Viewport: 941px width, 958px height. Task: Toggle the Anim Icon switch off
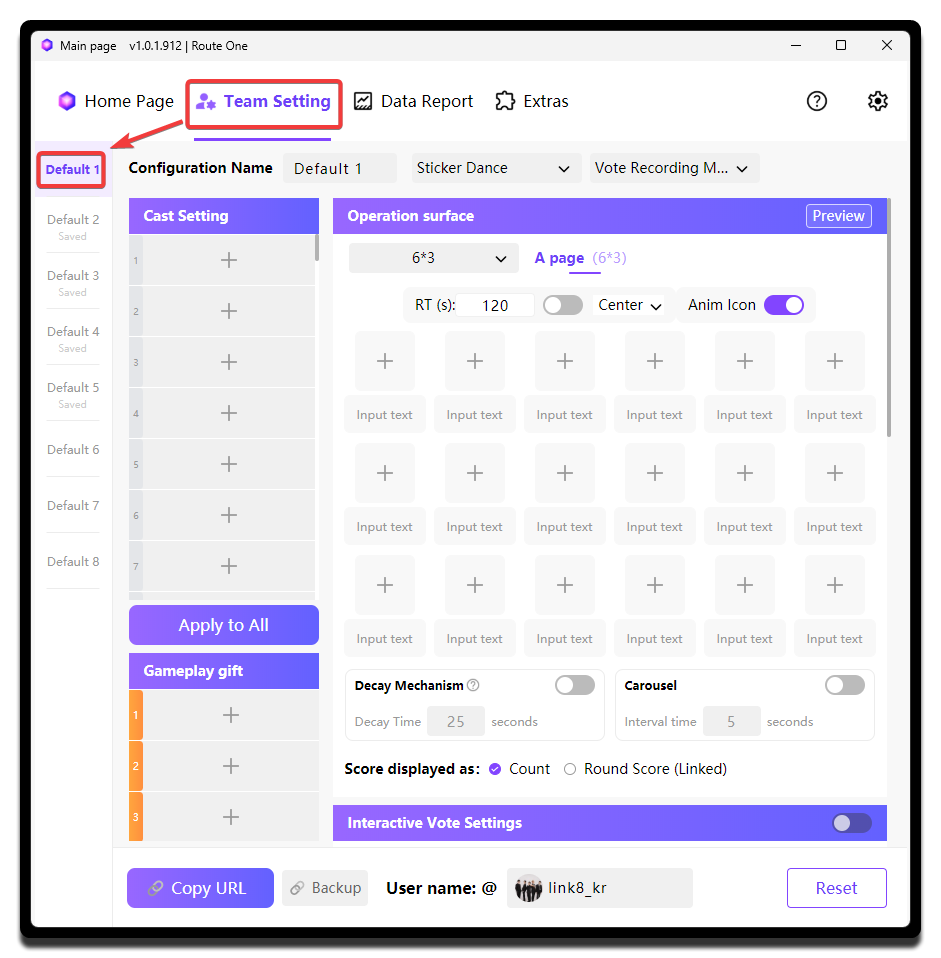click(784, 305)
